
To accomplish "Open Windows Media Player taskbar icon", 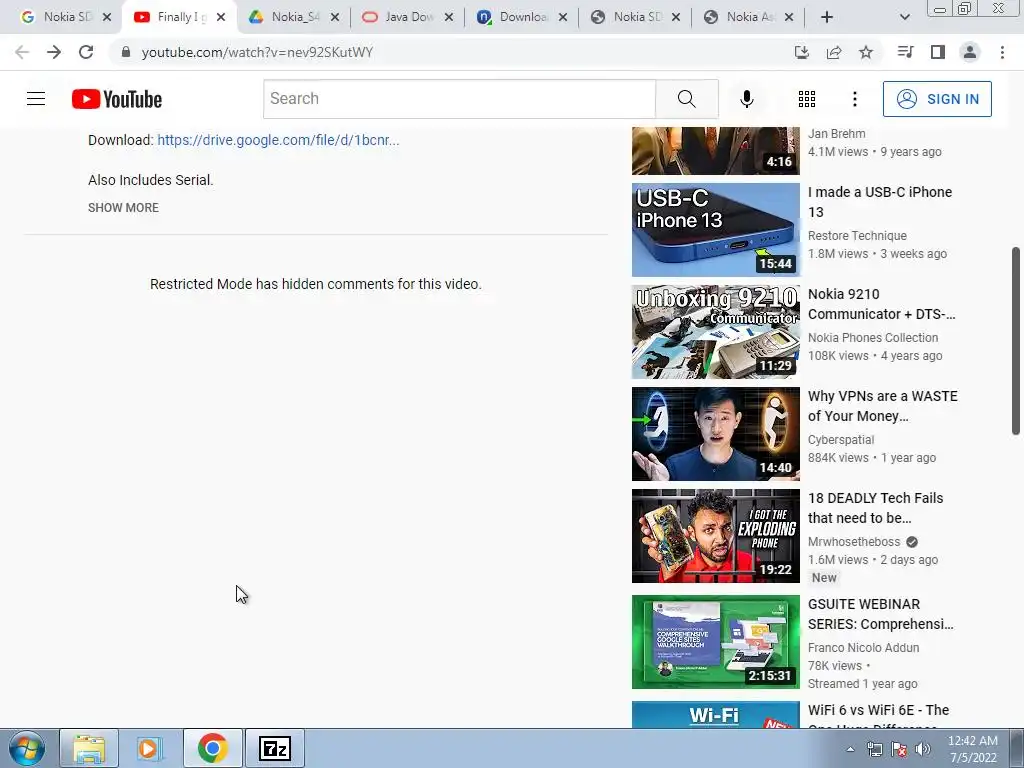I will click(x=150, y=748).
